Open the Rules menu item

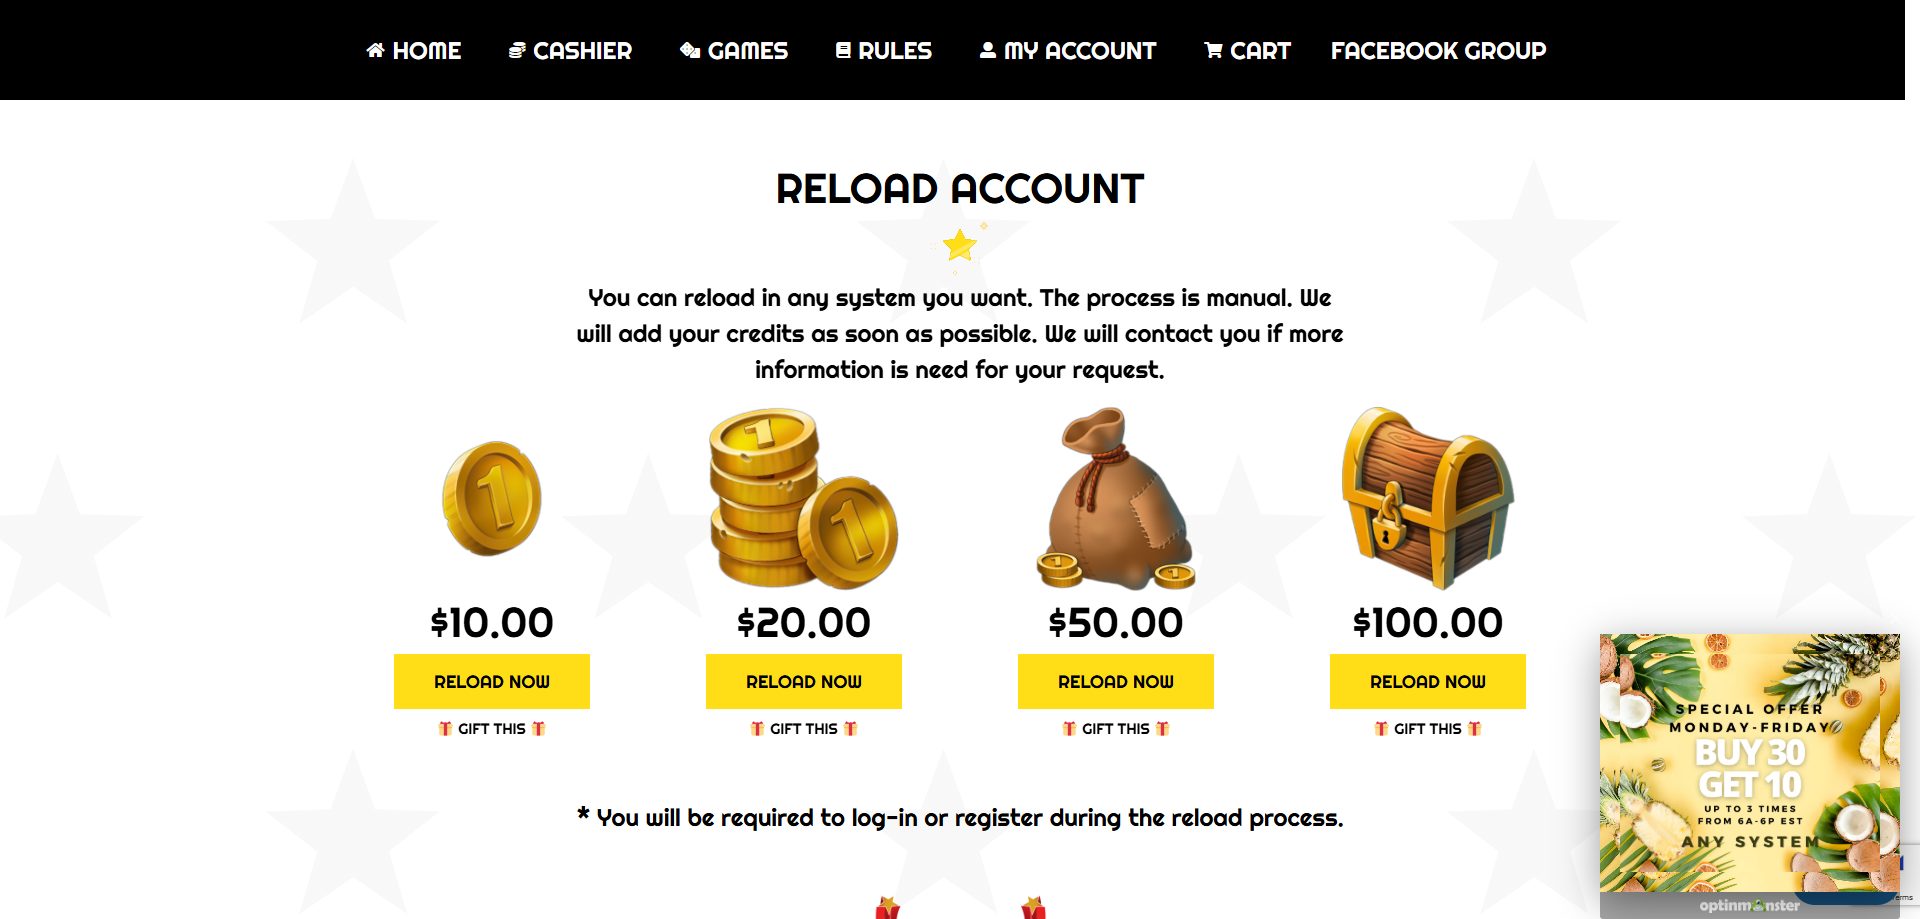pos(894,50)
